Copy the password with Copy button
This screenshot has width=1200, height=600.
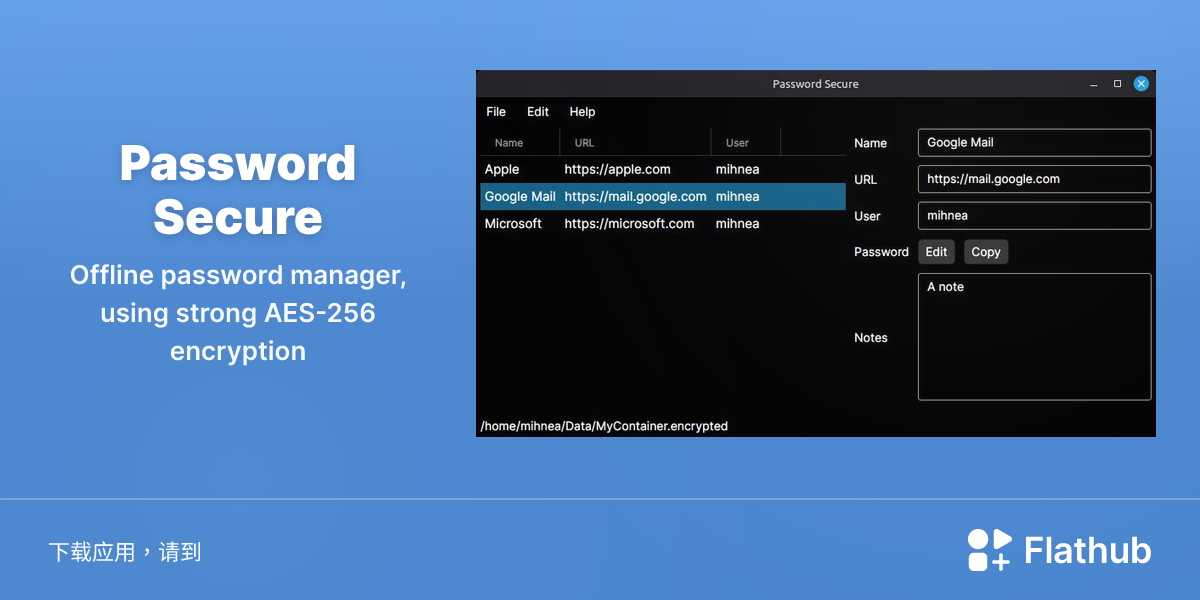click(x=986, y=252)
